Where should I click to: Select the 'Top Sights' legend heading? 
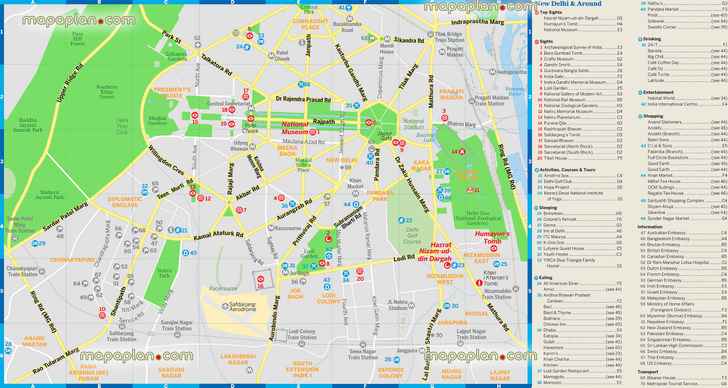[x=551, y=13]
